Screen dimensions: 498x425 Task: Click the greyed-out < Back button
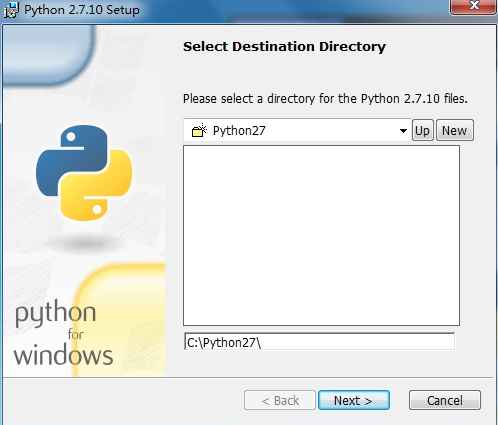pyautogui.click(x=280, y=400)
